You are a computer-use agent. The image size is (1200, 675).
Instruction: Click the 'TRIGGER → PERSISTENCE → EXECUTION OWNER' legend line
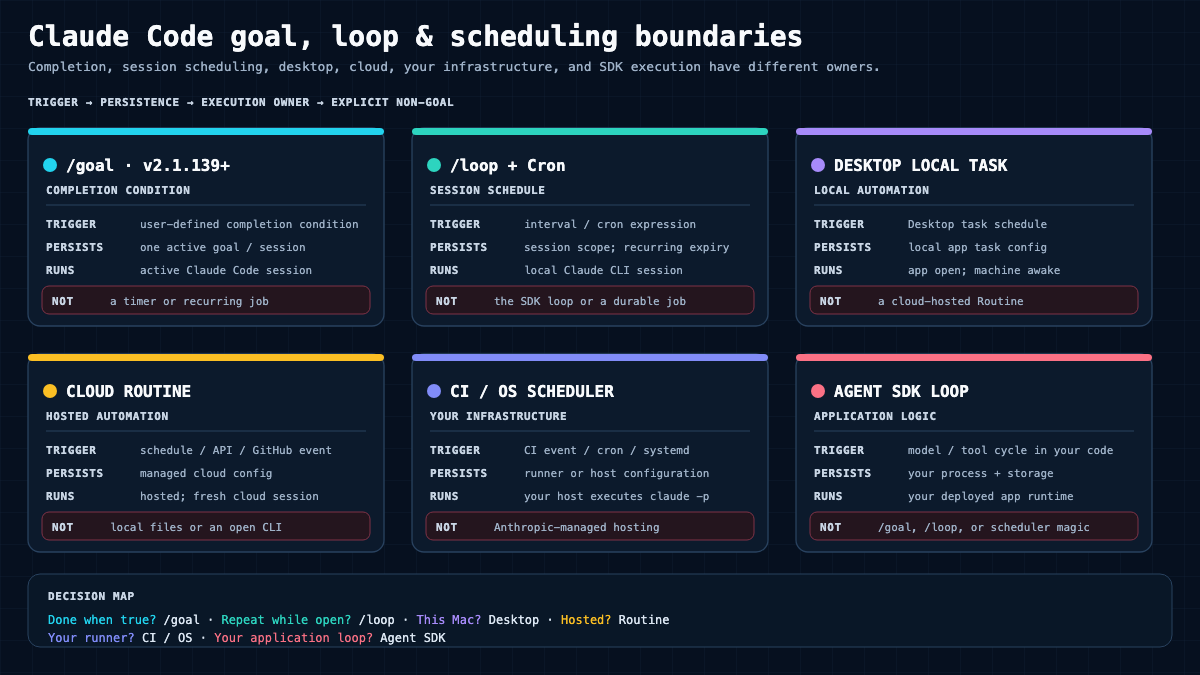pos(240,102)
